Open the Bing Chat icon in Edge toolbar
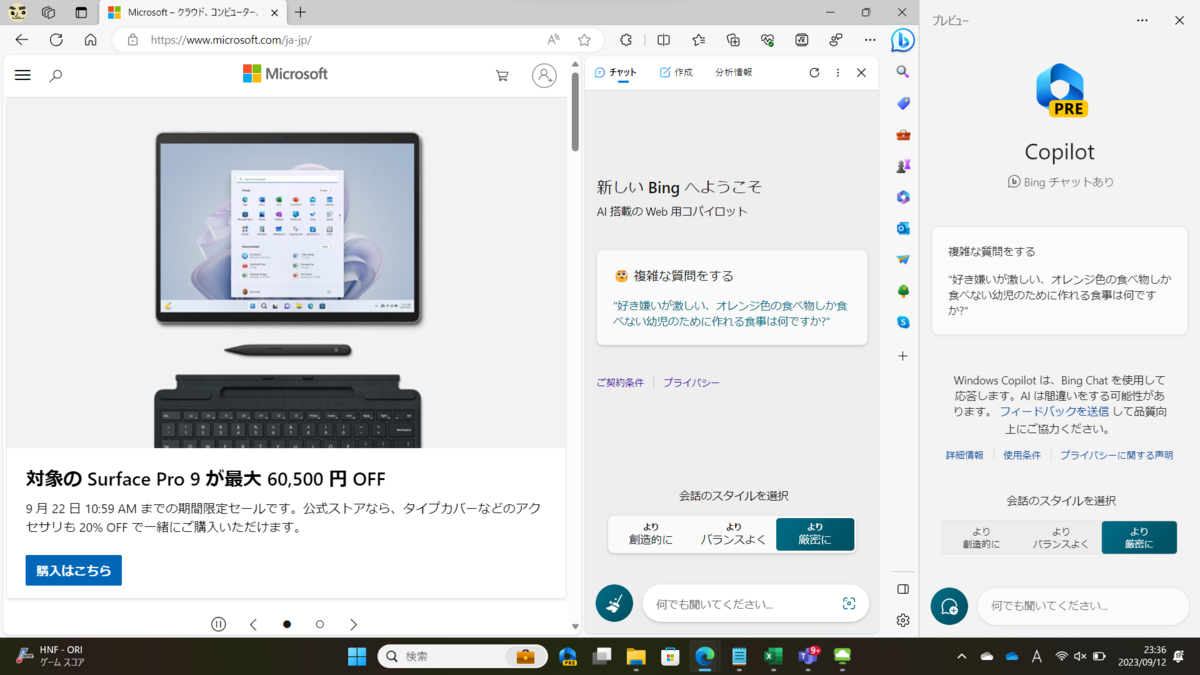The height and width of the screenshot is (675, 1200). [903, 40]
